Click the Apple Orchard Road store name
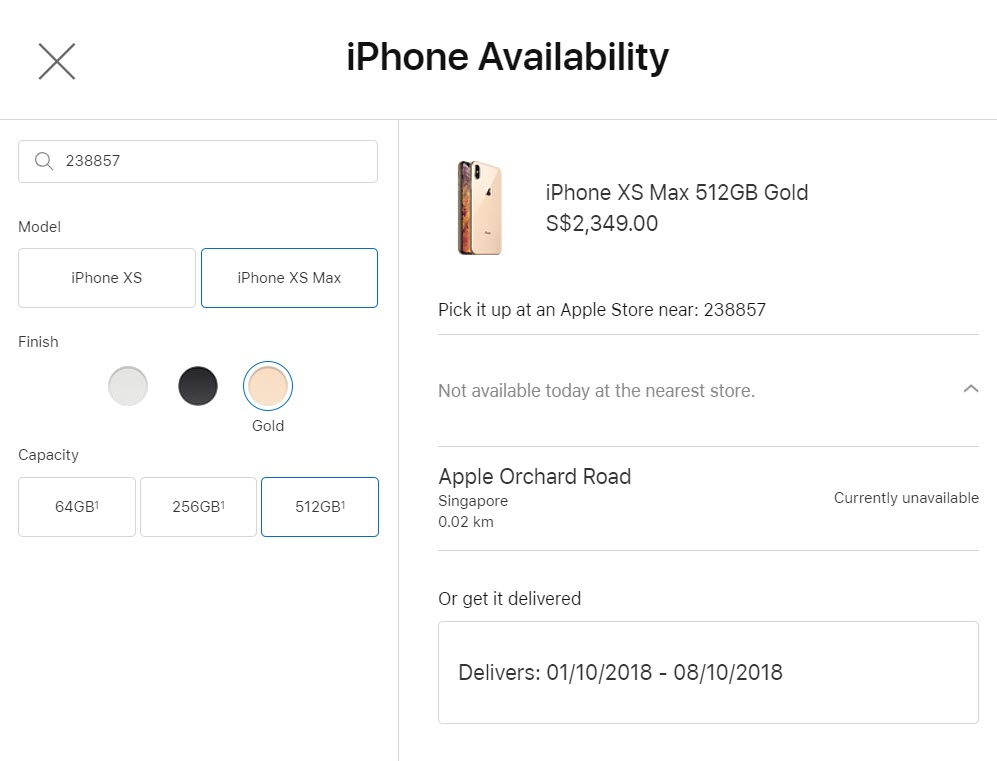Image resolution: width=997 pixels, height=761 pixels. pos(535,476)
